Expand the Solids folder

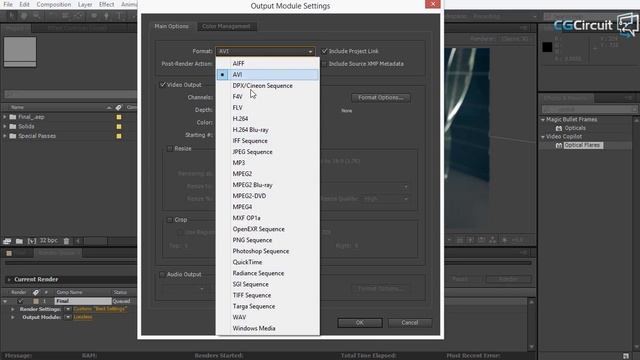click(x=4, y=127)
